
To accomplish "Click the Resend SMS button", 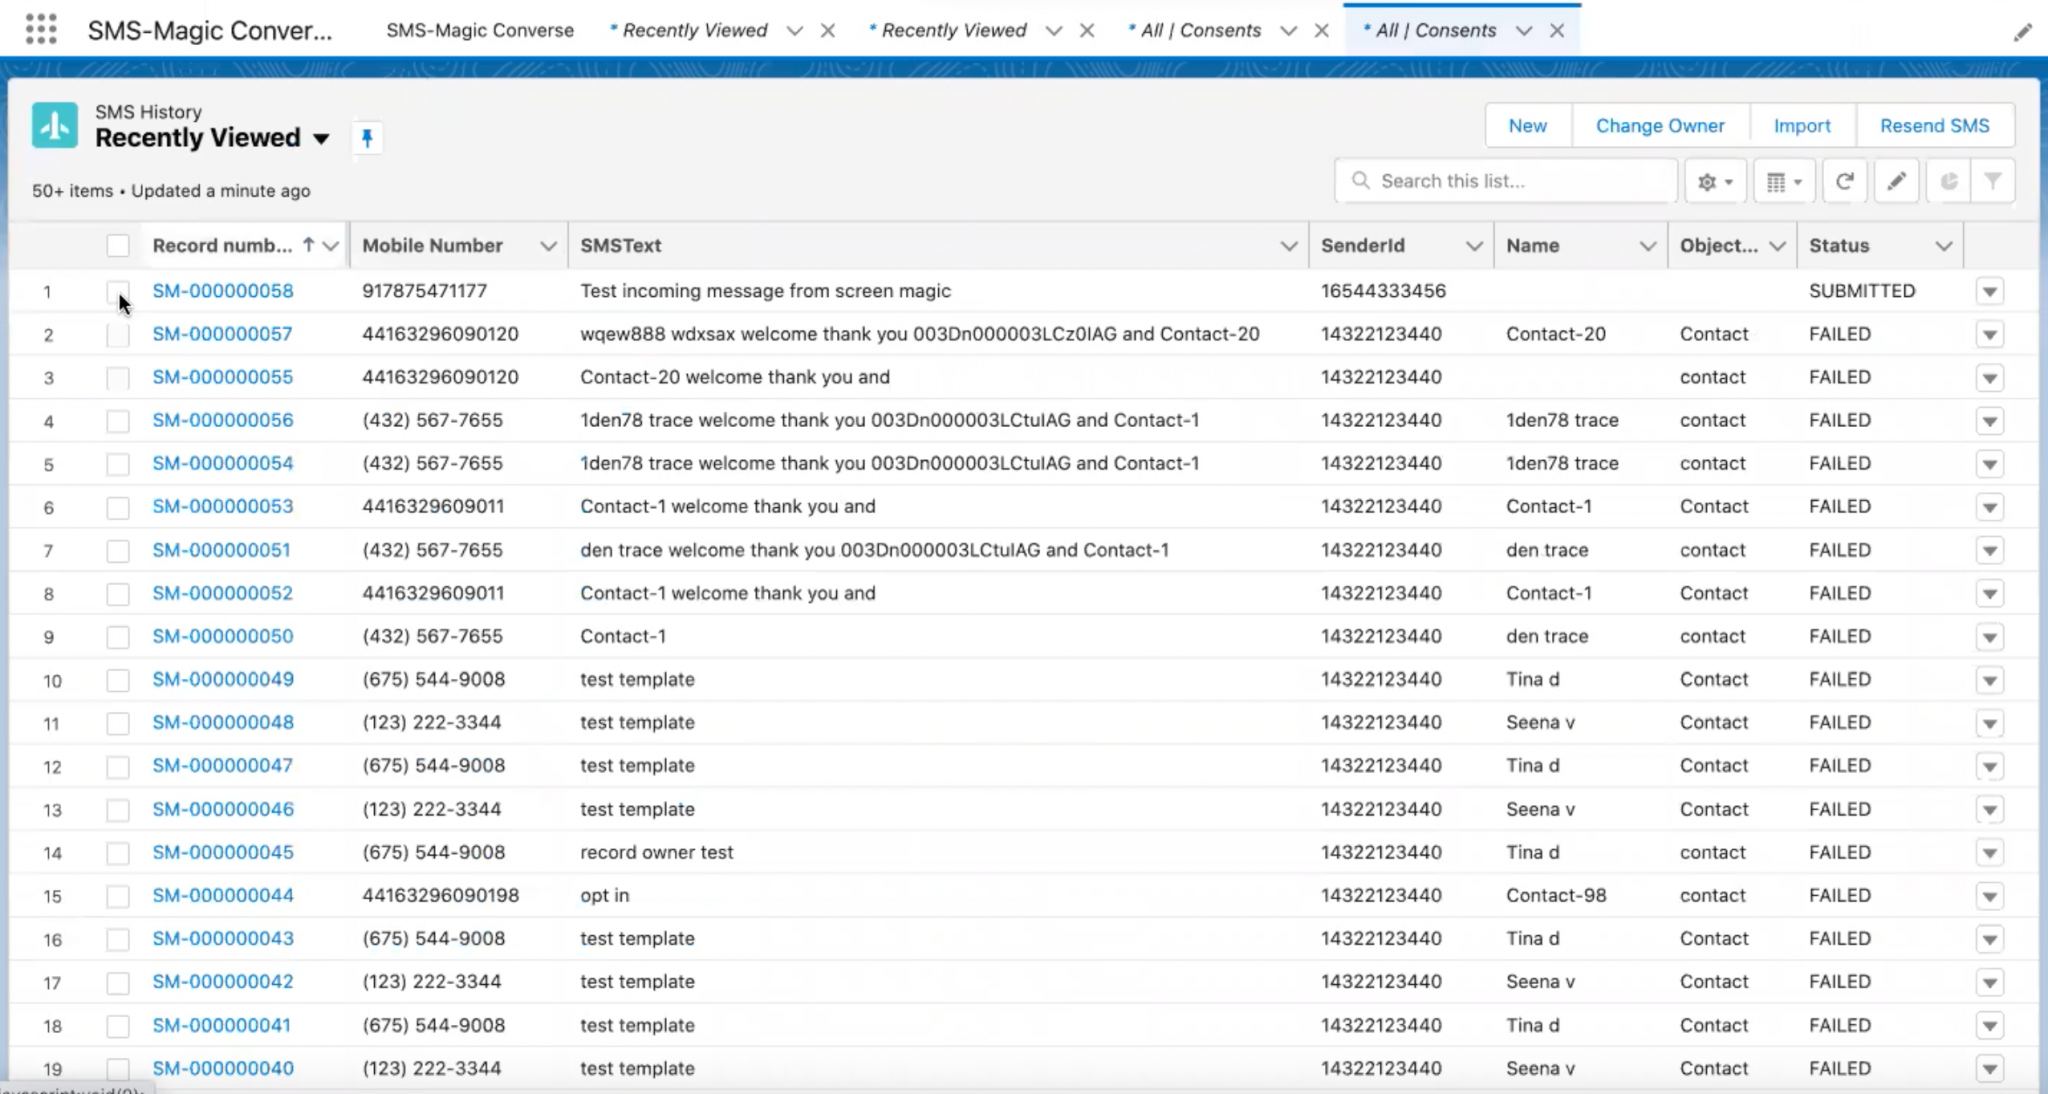I will tap(1934, 126).
